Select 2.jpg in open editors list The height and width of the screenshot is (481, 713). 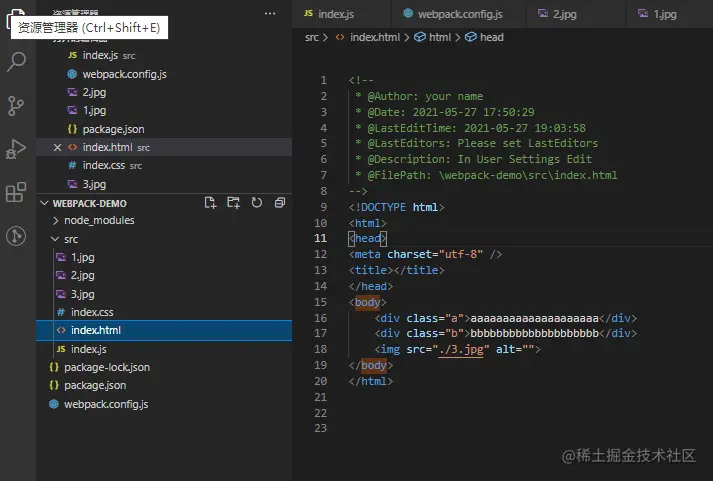[x=164, y=92]
